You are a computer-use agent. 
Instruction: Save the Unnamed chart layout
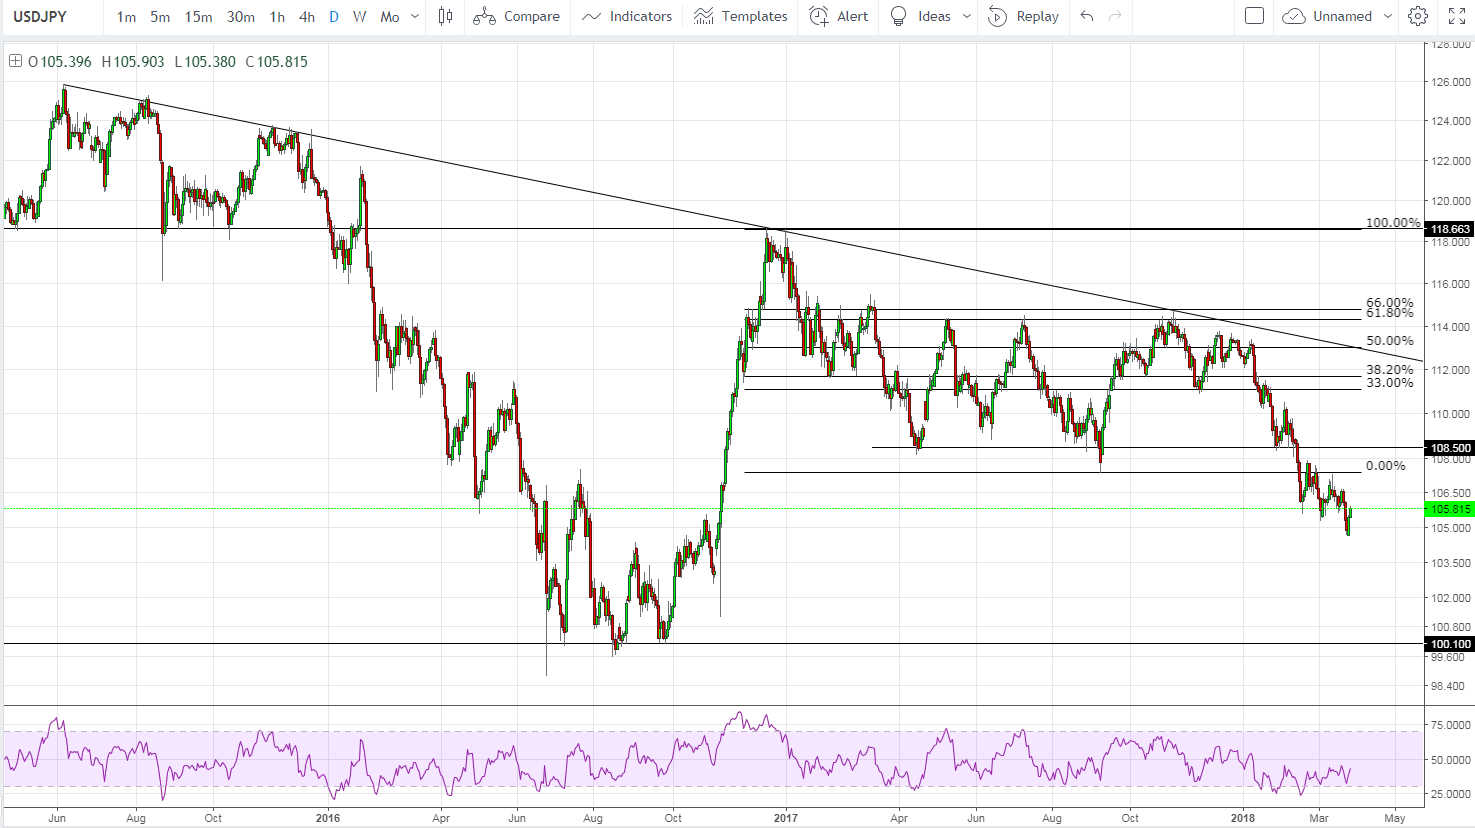click(x=1328, y=17)
